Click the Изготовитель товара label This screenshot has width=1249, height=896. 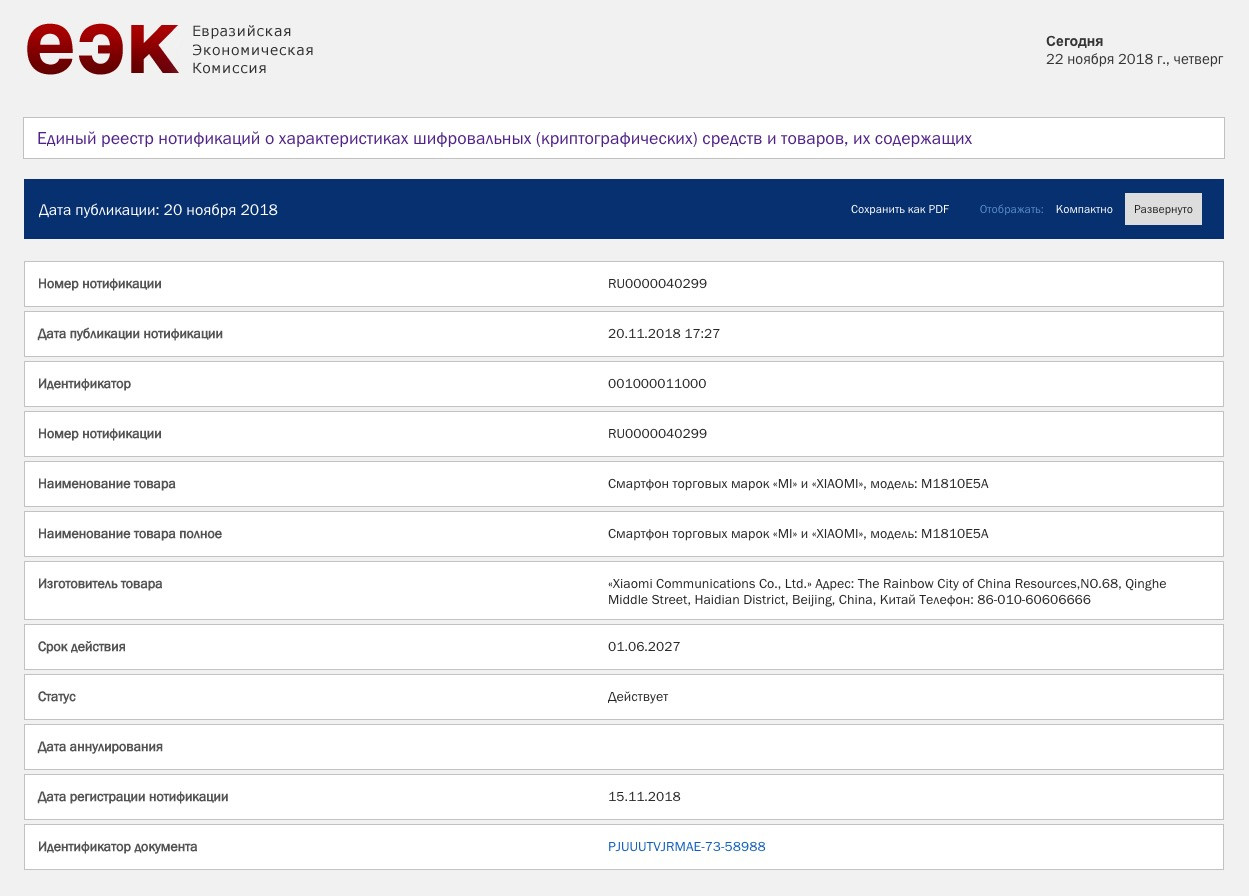(x=100, y=584)
